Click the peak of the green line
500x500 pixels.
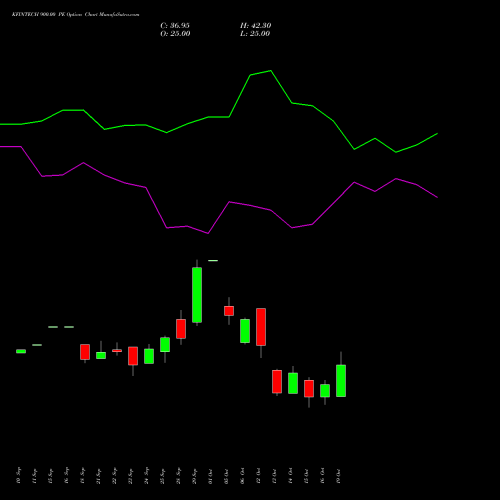pyautogui.click(x=271, y=71)
